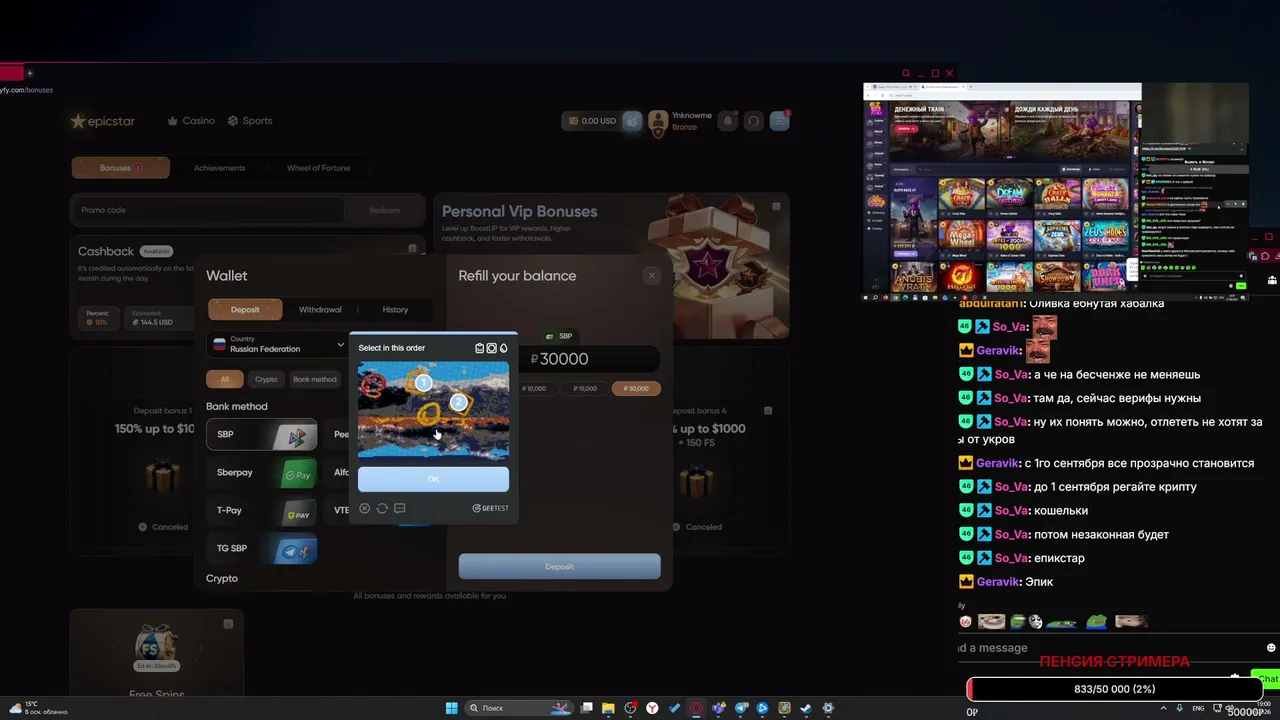The height and width of the screenshot is (720, 1280).
Task: Open the hamburger menu icon
Action: point(780,121)
